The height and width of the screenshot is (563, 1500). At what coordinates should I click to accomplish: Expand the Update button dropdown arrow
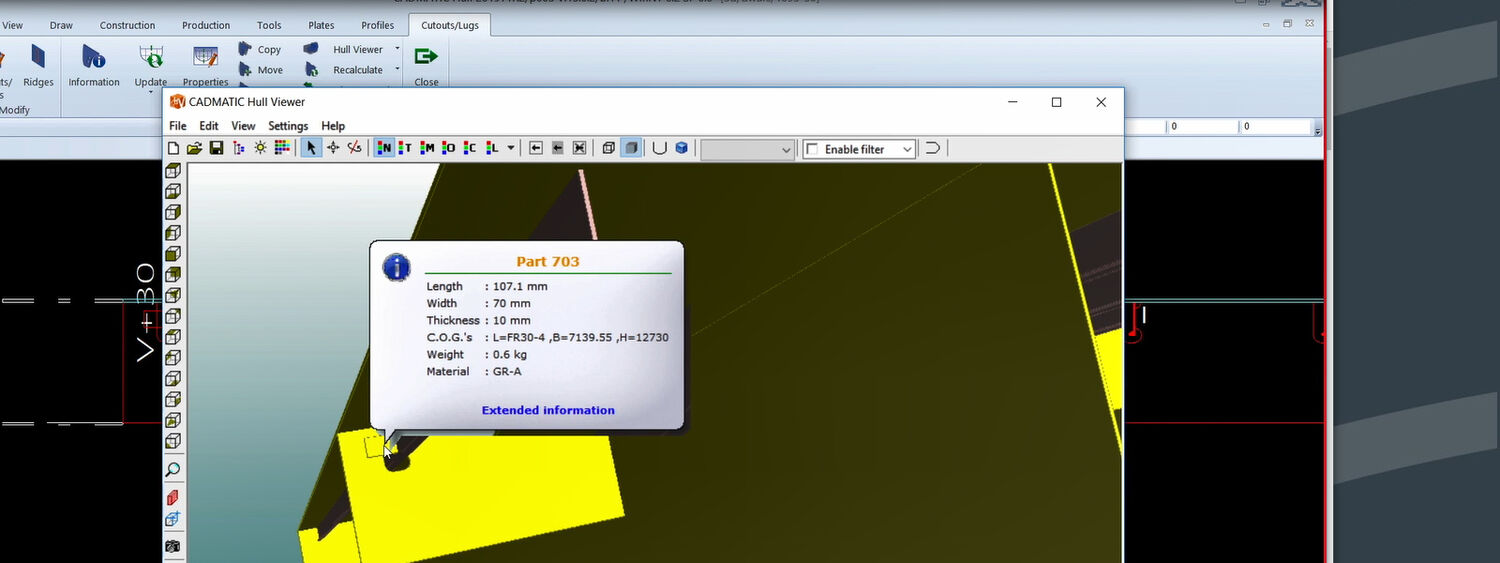pyautogui.click(x=151, y=92)
